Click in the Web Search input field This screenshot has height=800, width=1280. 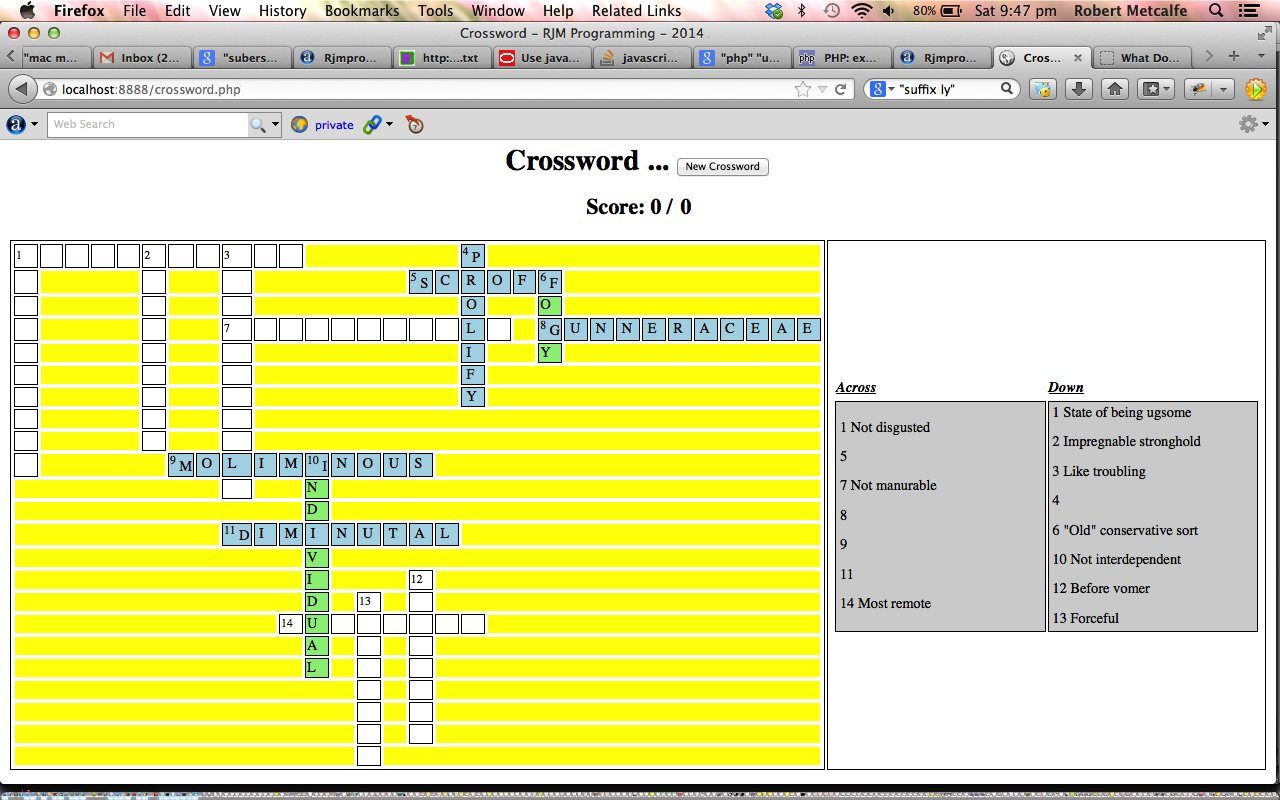(147, 124)
